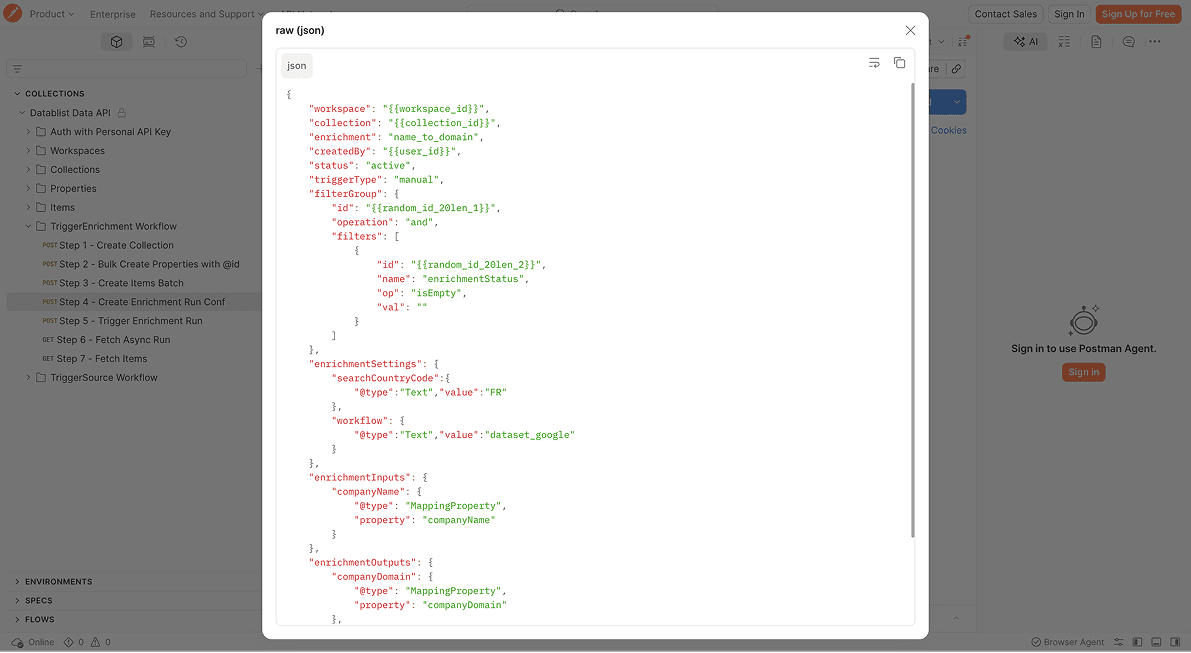The width and height of the screenshot is (1191, 653).
Task: Click the JSON viewer vertical scrollbar
Action: click(912, 310)
